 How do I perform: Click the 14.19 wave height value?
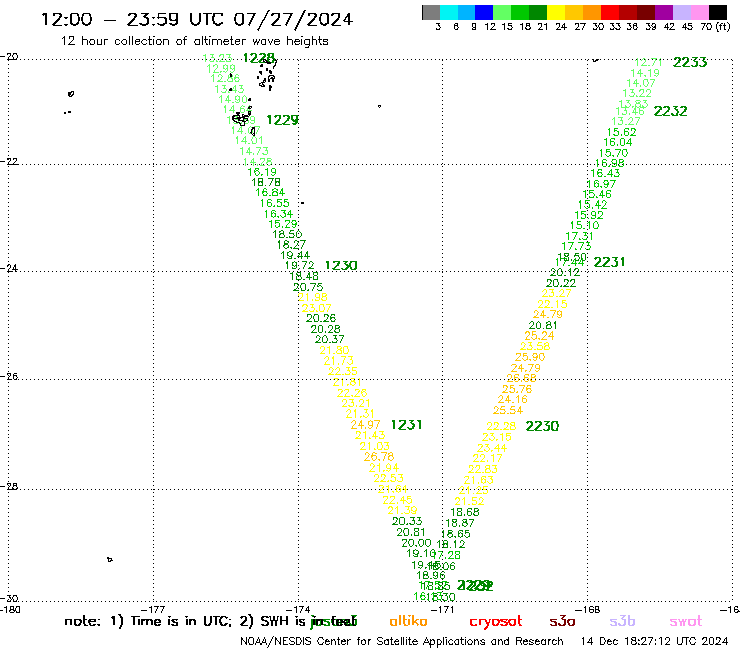[645, 73]
